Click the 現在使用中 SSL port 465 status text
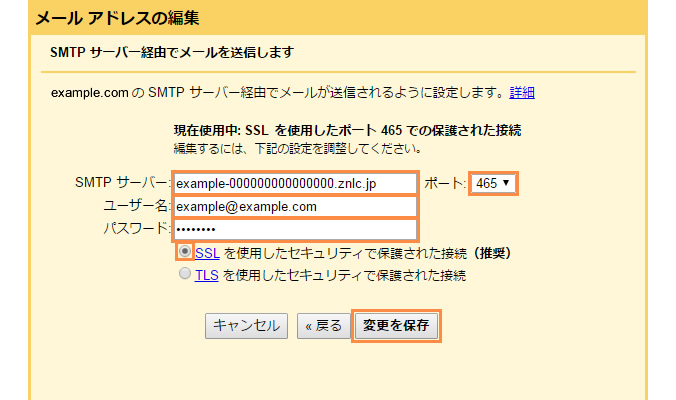The image size is (676, 400). 347,130
